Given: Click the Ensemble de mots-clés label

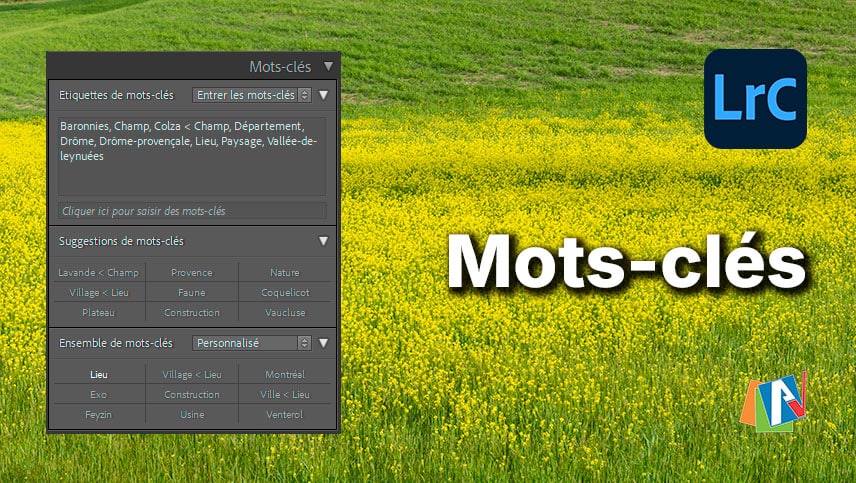Looking at the screenshot, I should pos(116,343).
